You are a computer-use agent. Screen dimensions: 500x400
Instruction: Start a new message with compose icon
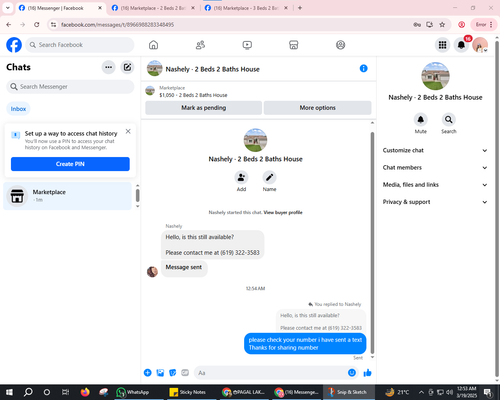pyautogui.click(x=127, y=67)
